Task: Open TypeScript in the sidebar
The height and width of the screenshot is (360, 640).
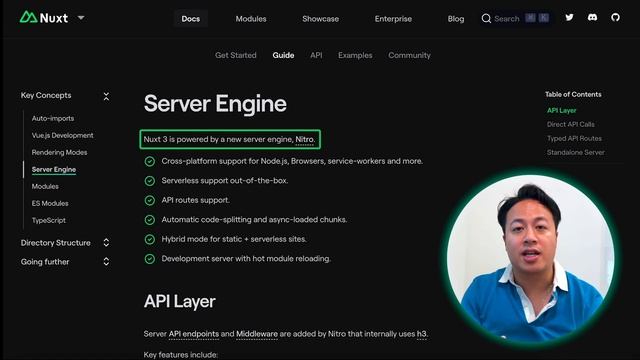Action: pos(49,220)
